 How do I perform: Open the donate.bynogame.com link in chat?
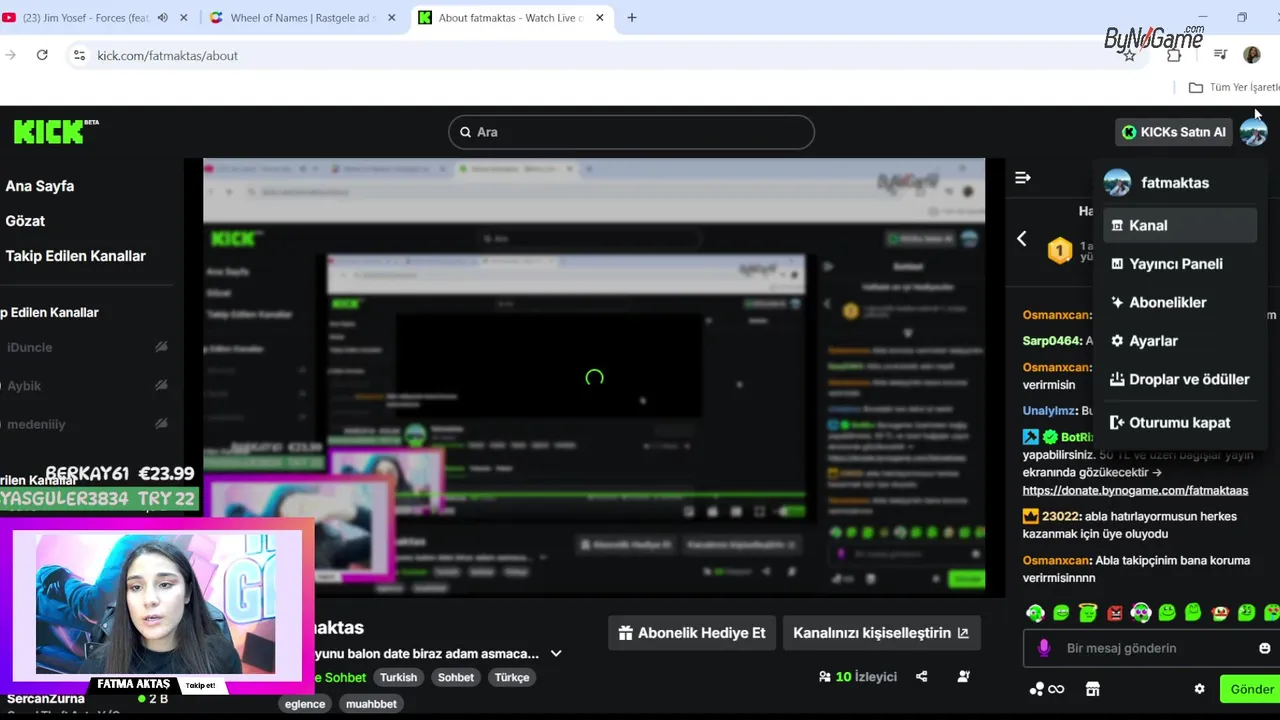(x=1135, y=490)
